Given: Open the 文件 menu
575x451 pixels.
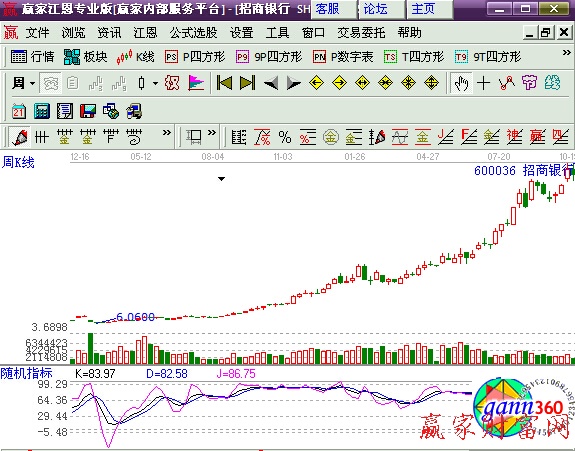Looking at the screenshot, I should pyautogui.click(x=37, y=33).
